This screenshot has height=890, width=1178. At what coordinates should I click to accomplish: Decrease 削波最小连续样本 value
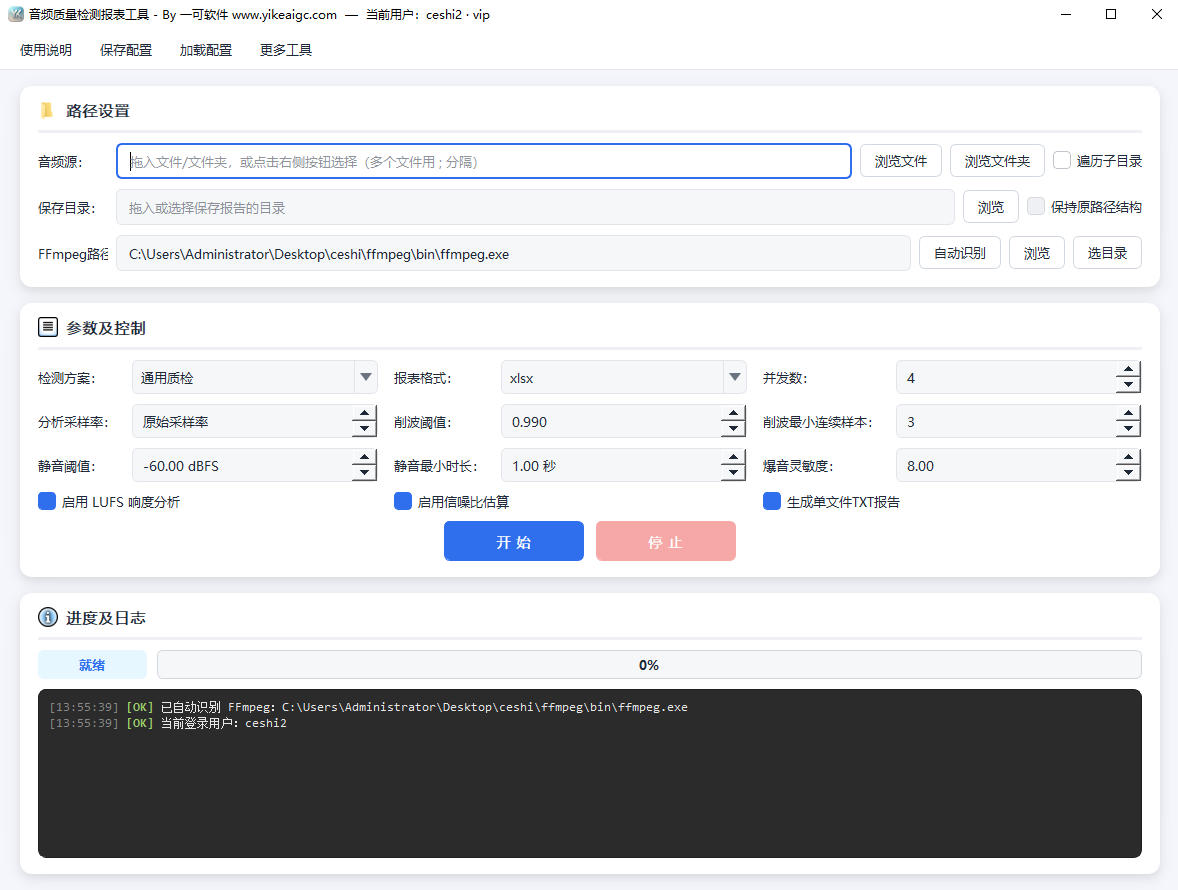[1128, 429]
